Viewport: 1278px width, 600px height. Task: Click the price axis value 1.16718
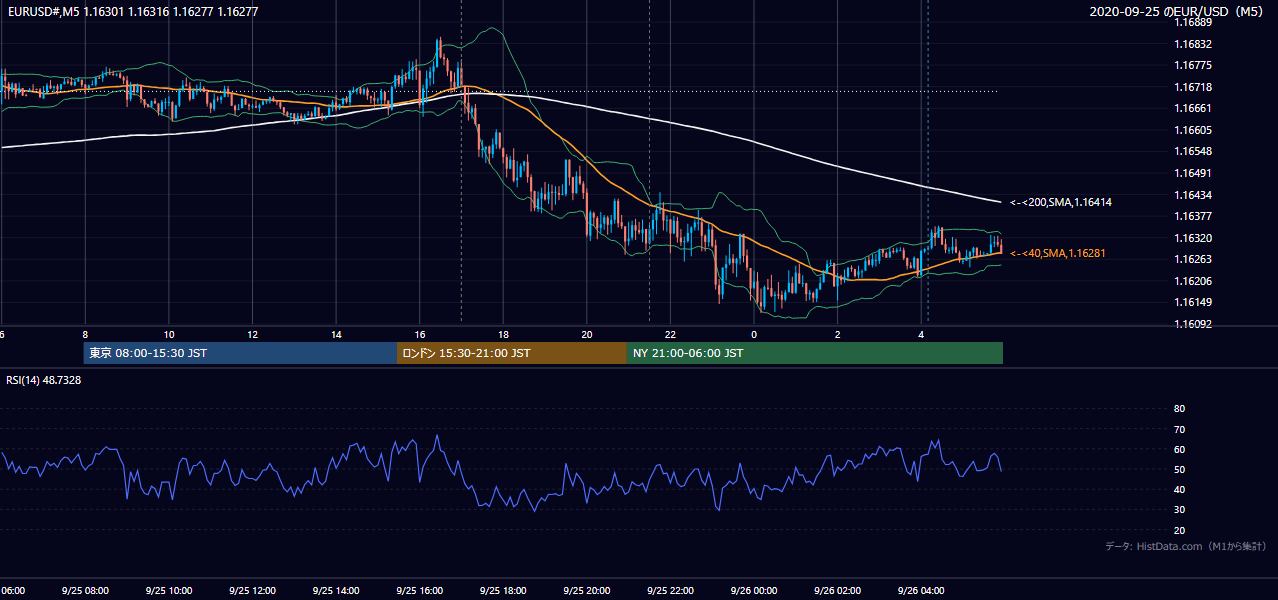coord(1192,87)
